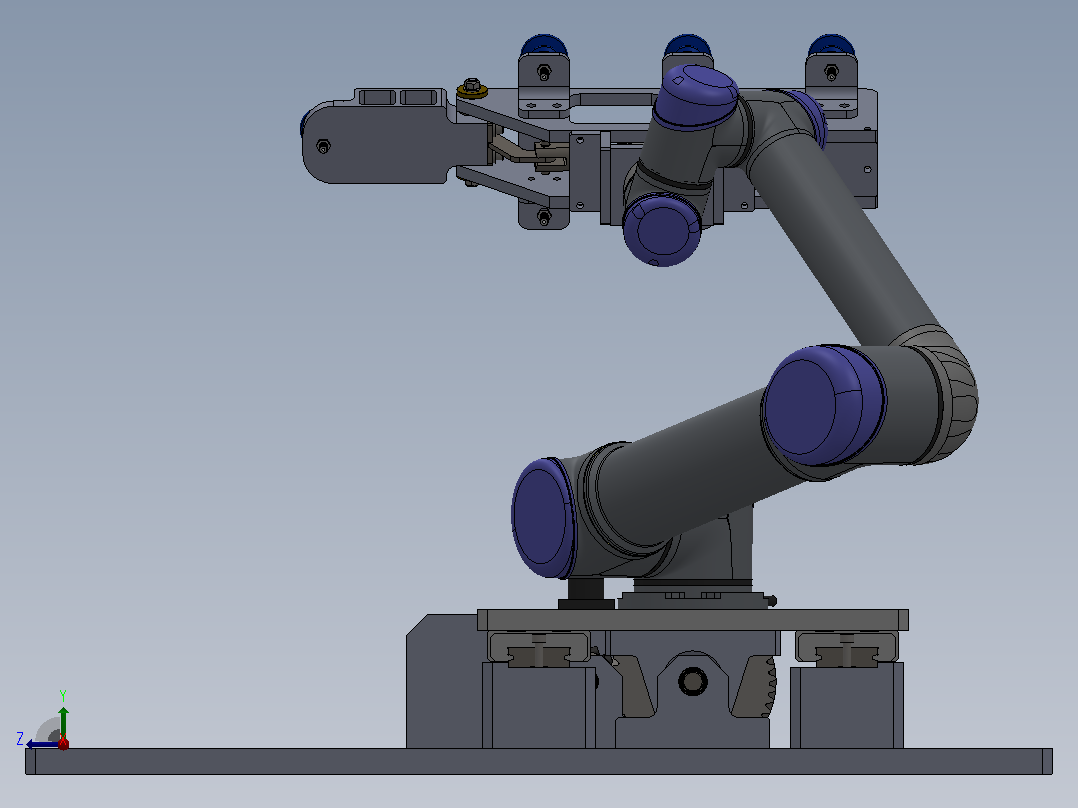Select the red origin point of the triad

(x=63, y=743)
